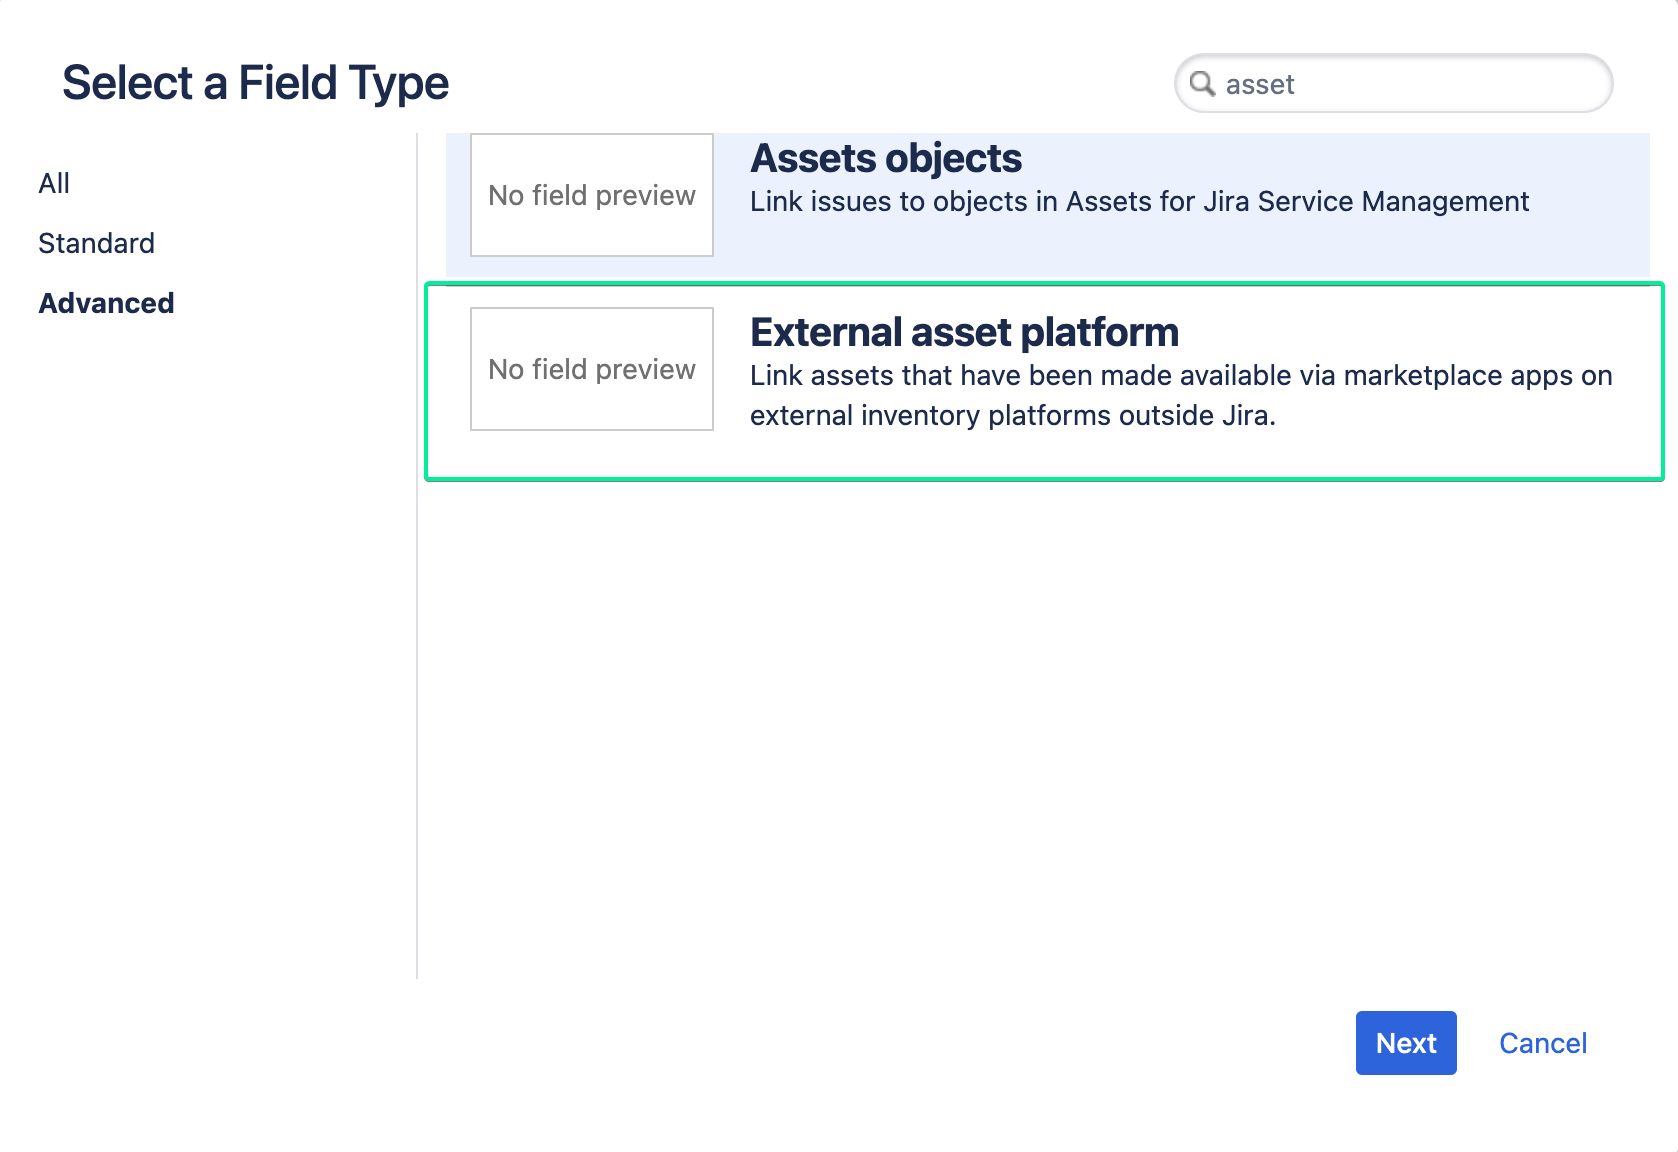Click the Assets objects heading text
The image size is (1678, 1152).
point(885,158)
